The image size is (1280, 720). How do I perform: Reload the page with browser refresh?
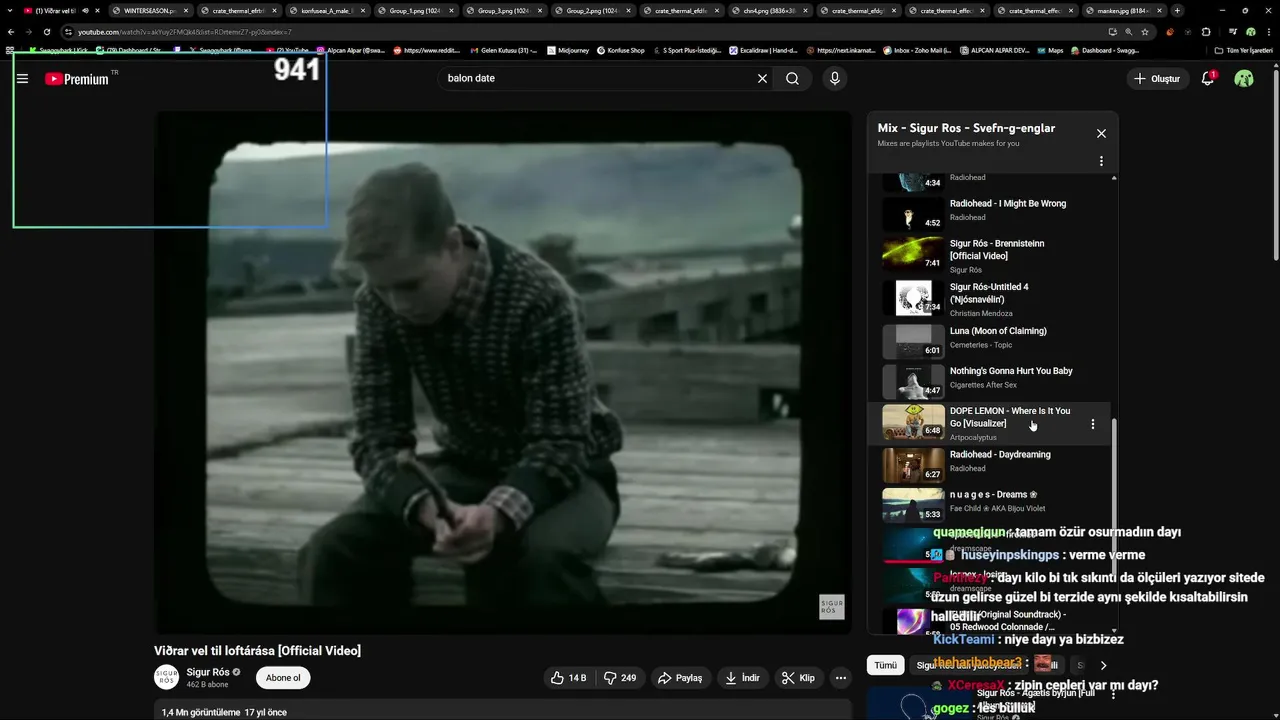(46, 32)
